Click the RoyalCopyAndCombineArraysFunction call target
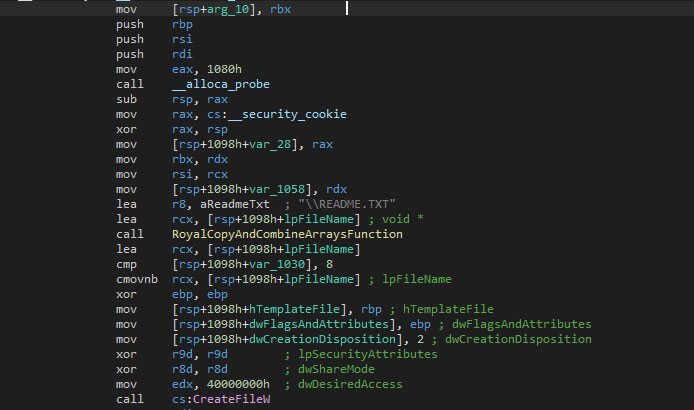Image resolution: width=694 pixels, height=410 pixels. point(287,234)
